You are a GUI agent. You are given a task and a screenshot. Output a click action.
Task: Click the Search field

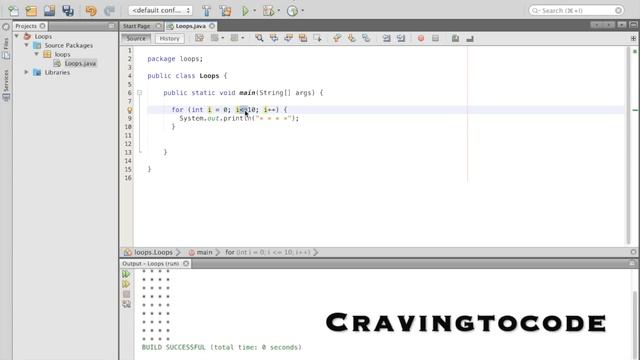[576, 10]
